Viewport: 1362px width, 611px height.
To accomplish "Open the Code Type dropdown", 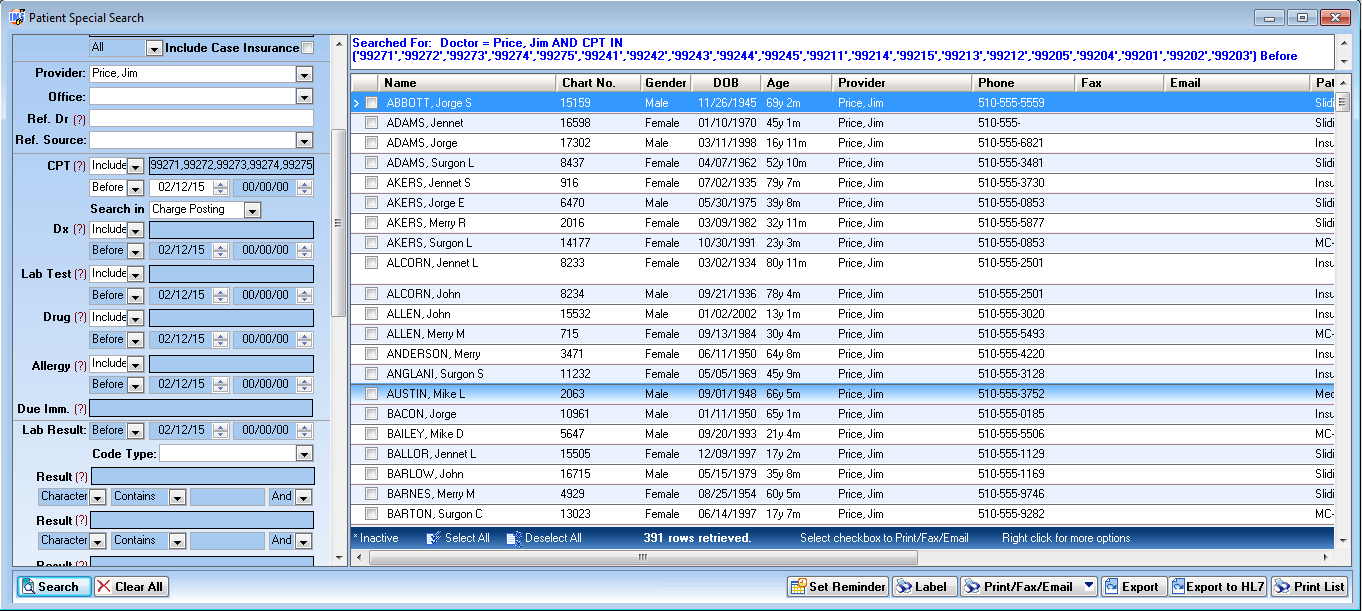I will pos(304,454).
